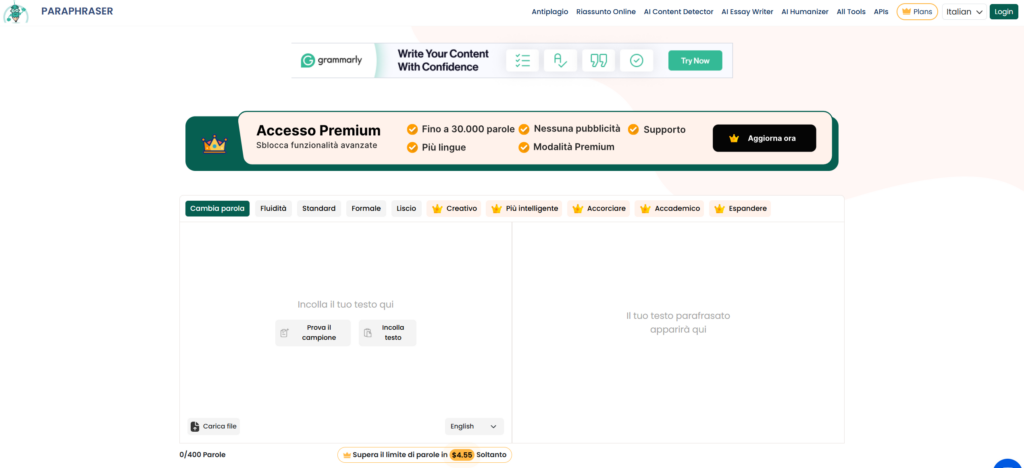1024x468 pixels.
Task: Open the blue chat widget bubble
Action: 1008,463
